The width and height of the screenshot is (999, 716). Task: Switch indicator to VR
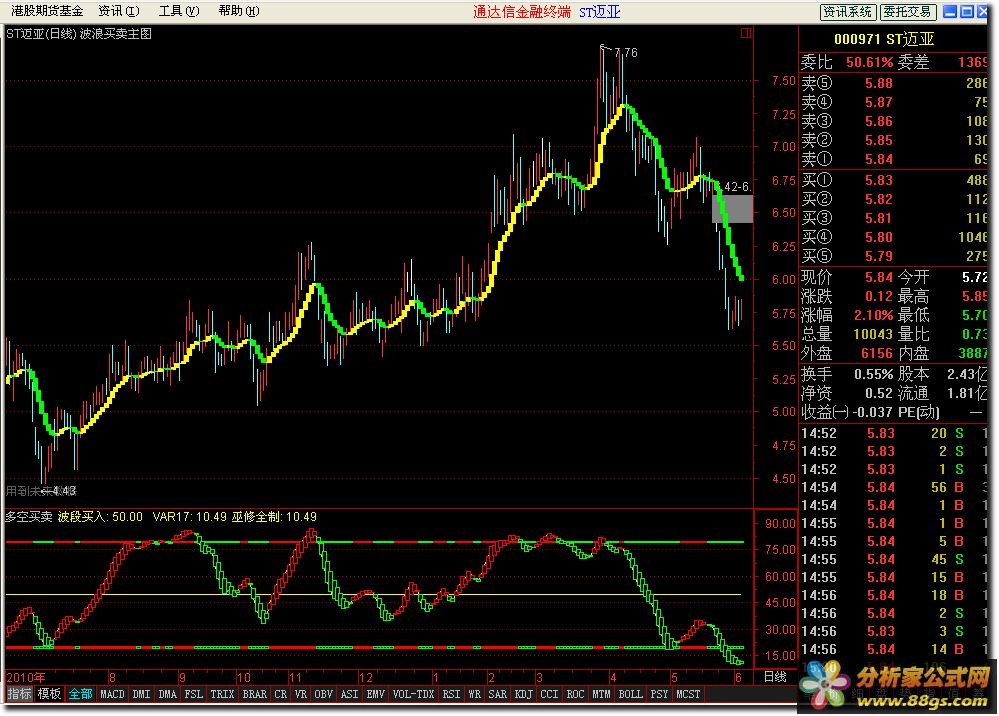pyautogui.click(x=301, y=694)
